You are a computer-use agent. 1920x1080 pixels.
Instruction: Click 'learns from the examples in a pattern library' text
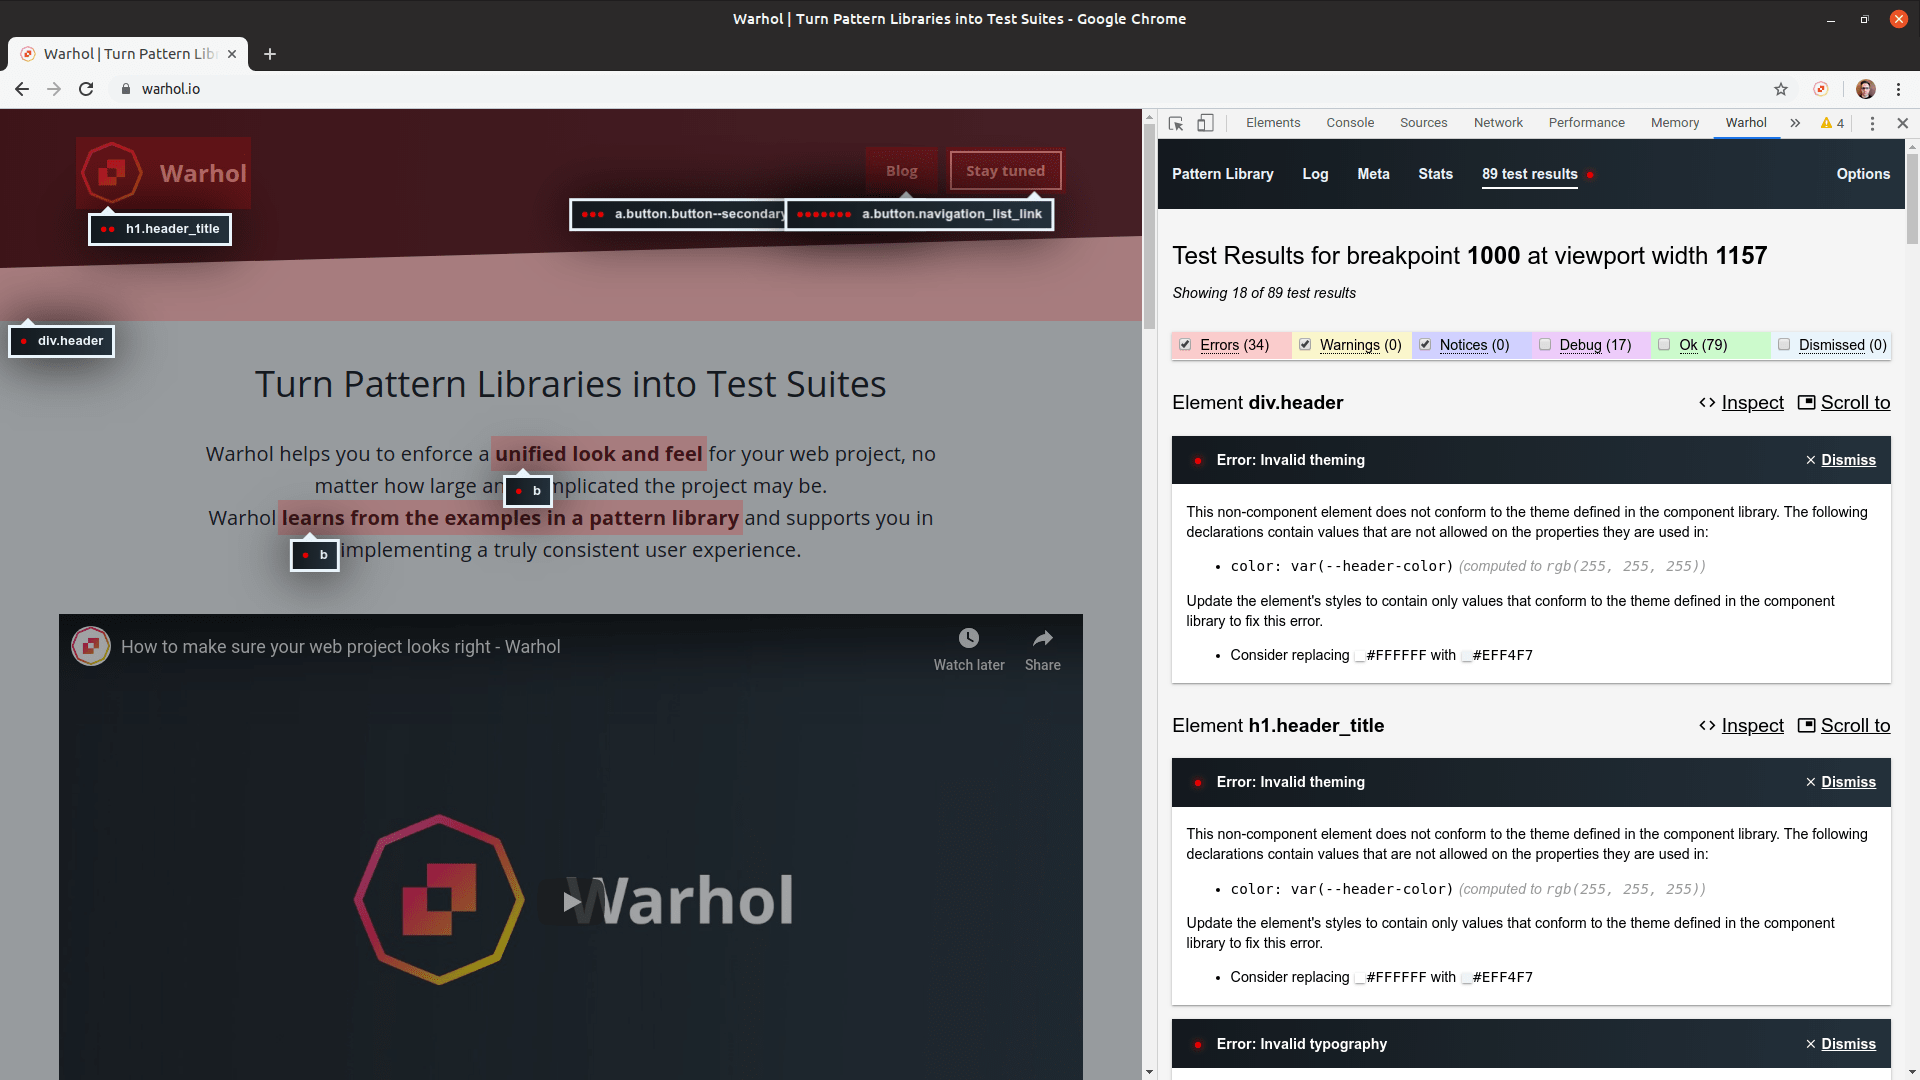click(510, 518)
